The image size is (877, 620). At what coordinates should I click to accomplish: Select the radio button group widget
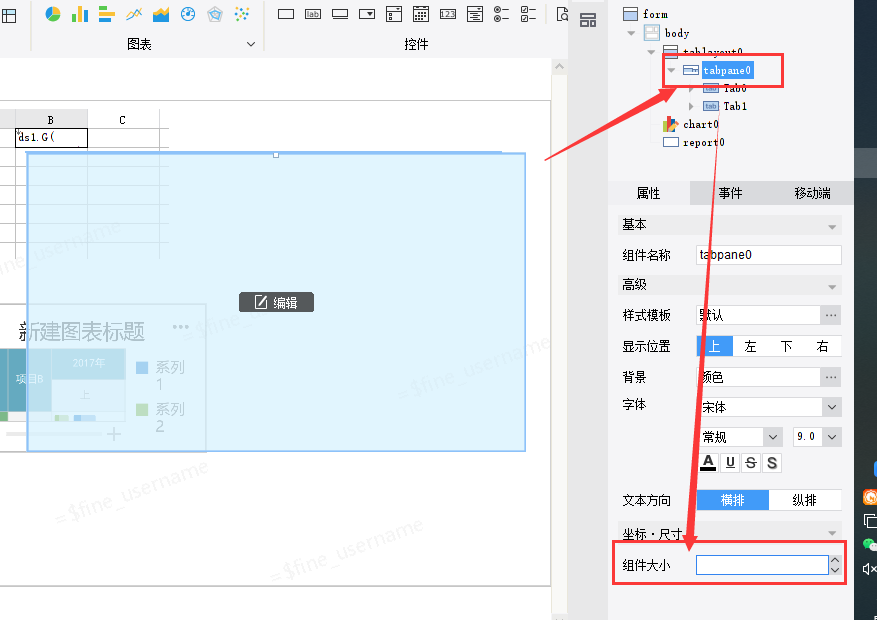(x=501, y=14)
